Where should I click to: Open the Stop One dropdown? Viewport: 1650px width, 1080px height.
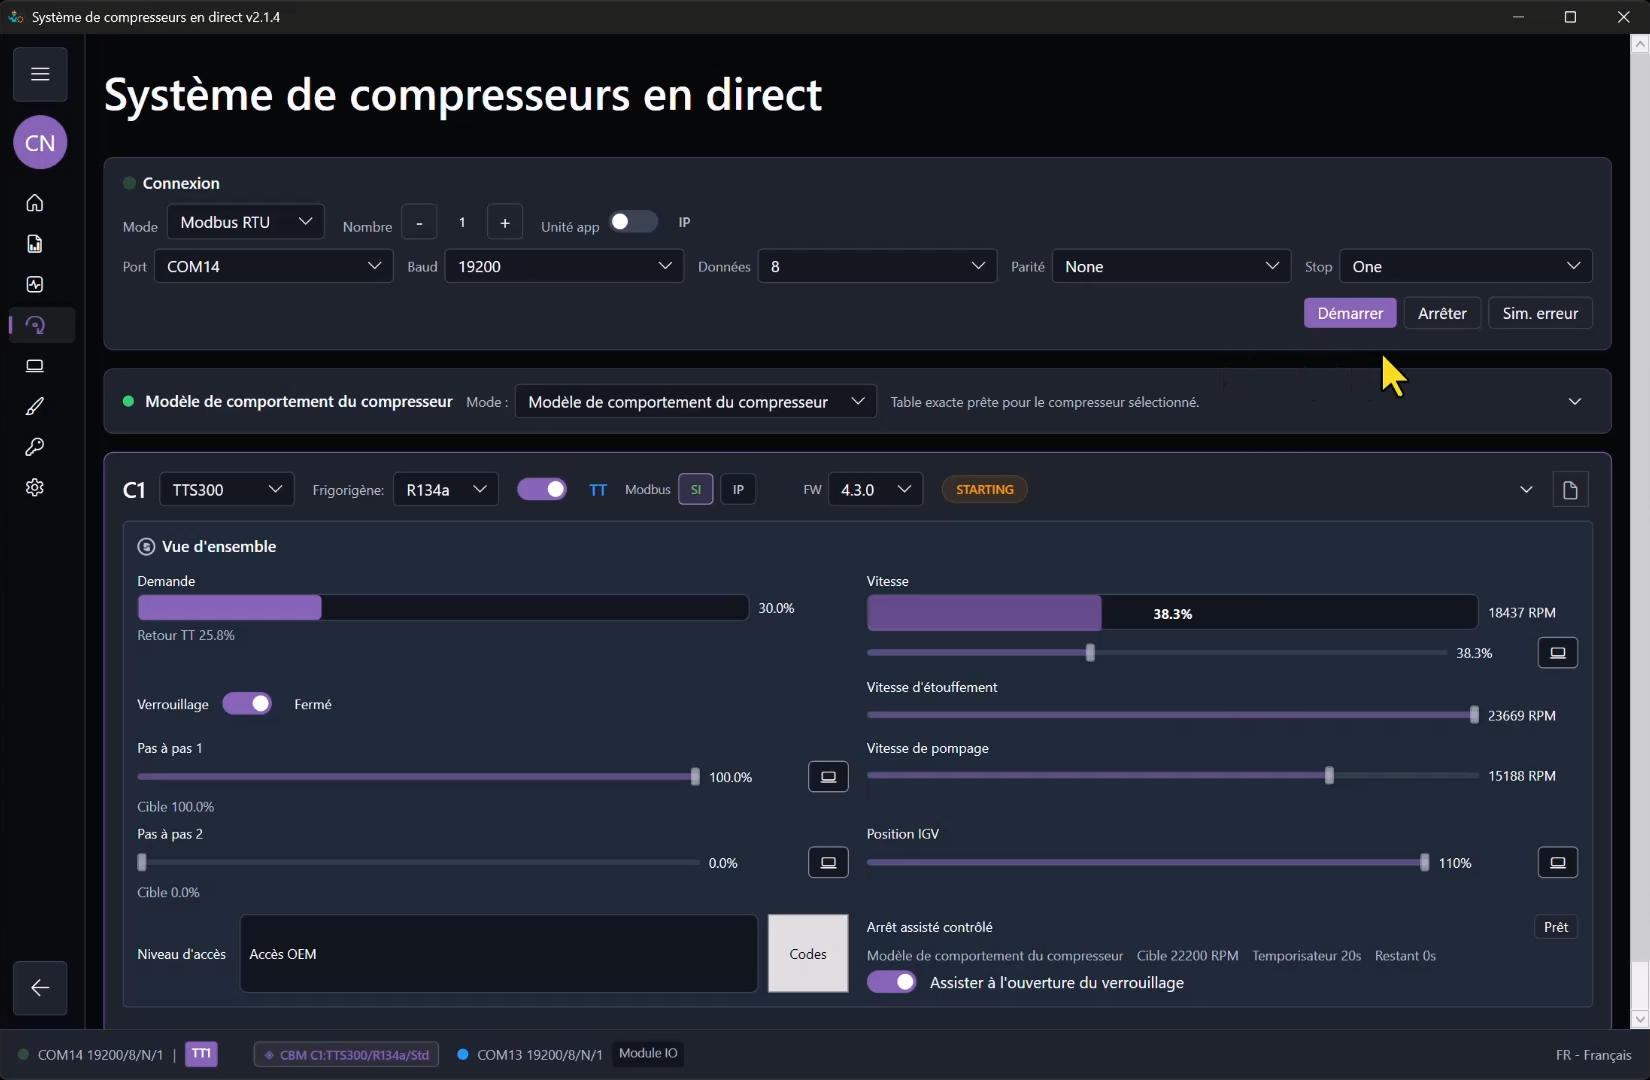coord(1465,266)
